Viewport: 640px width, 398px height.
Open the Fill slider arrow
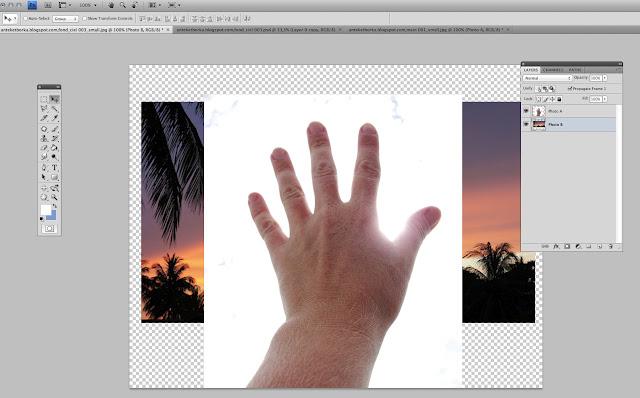tap(605, 99)
